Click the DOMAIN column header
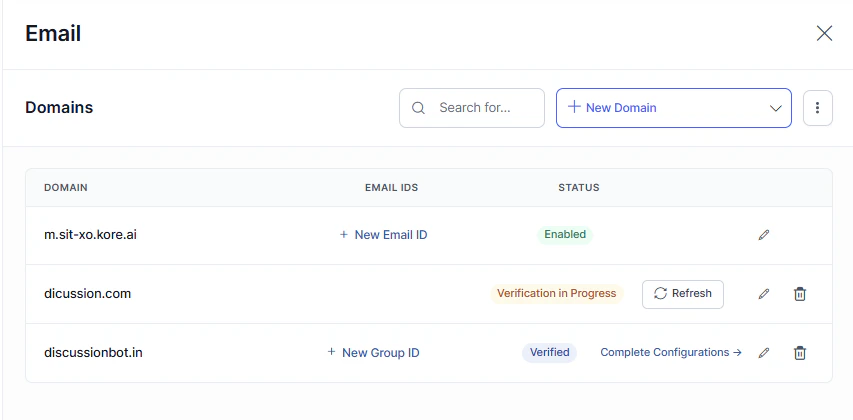 point(66,188)
